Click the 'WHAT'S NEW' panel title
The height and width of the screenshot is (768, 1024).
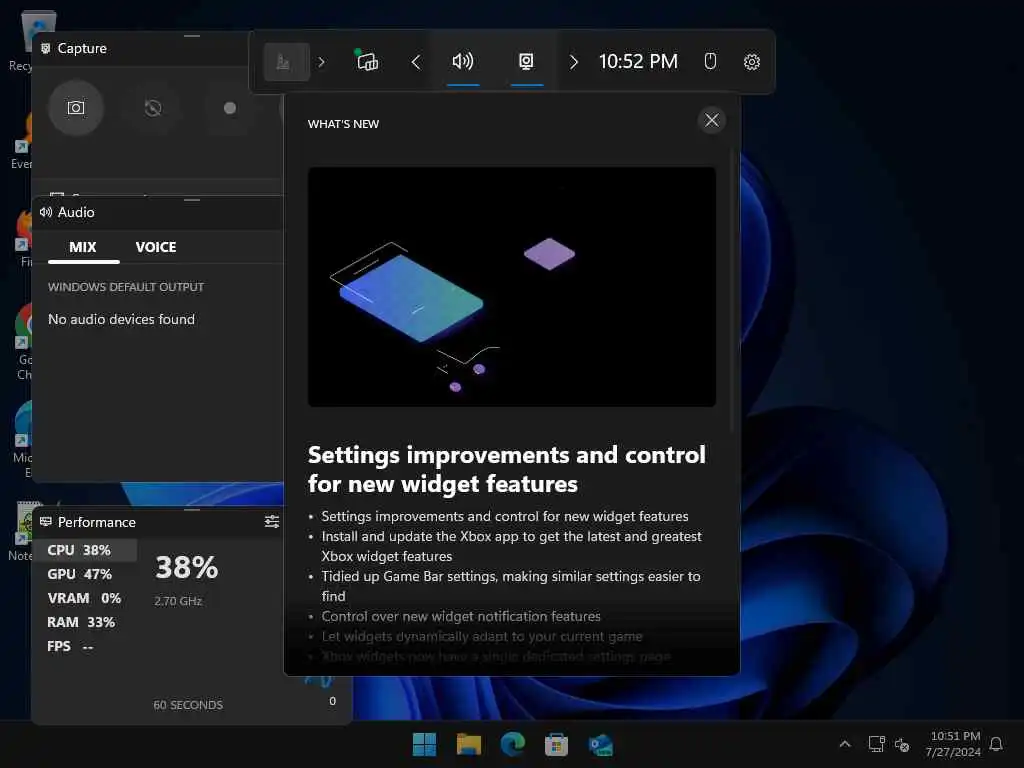coord(344,124)
